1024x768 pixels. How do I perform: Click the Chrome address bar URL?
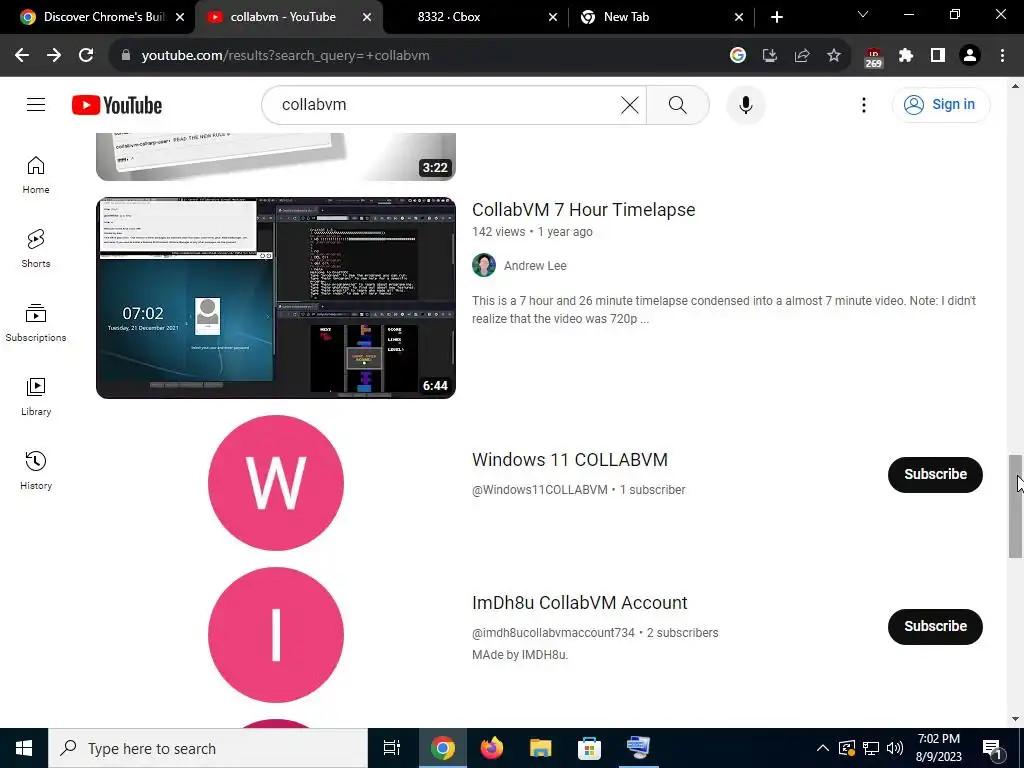point(285,56)
